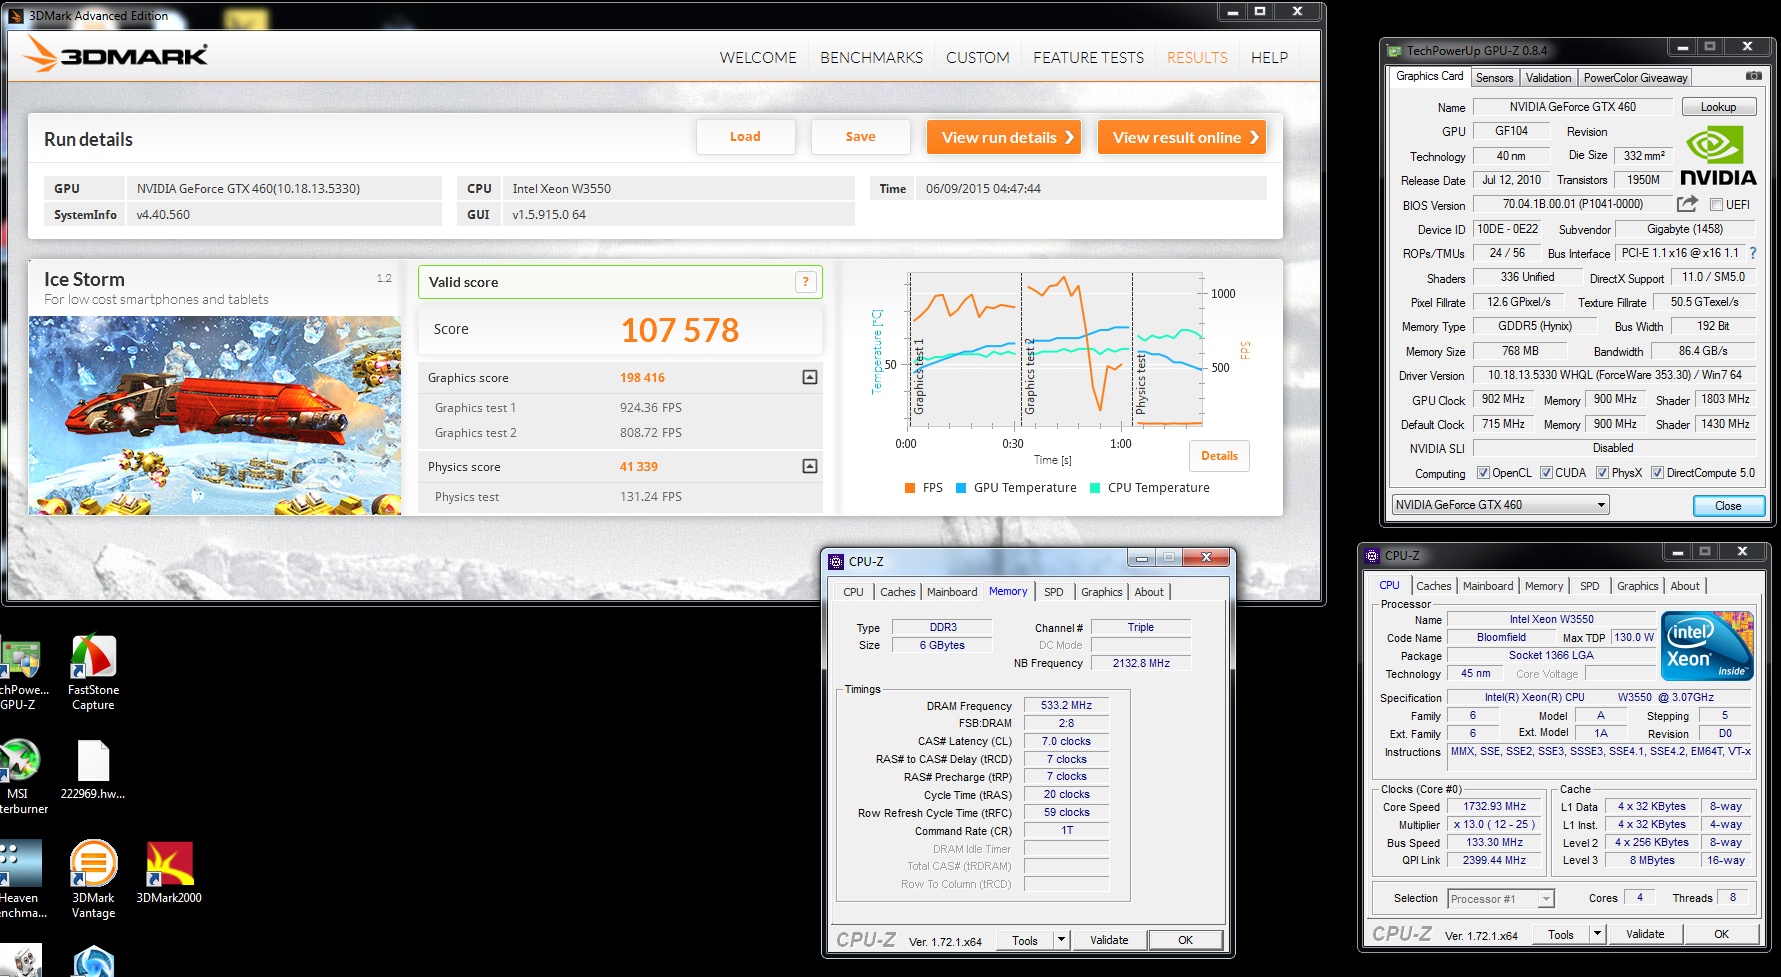Open 3DMark2000 desktop shortcut
The width and height of the screenshot is (1781, 977).
pos(169,873)
